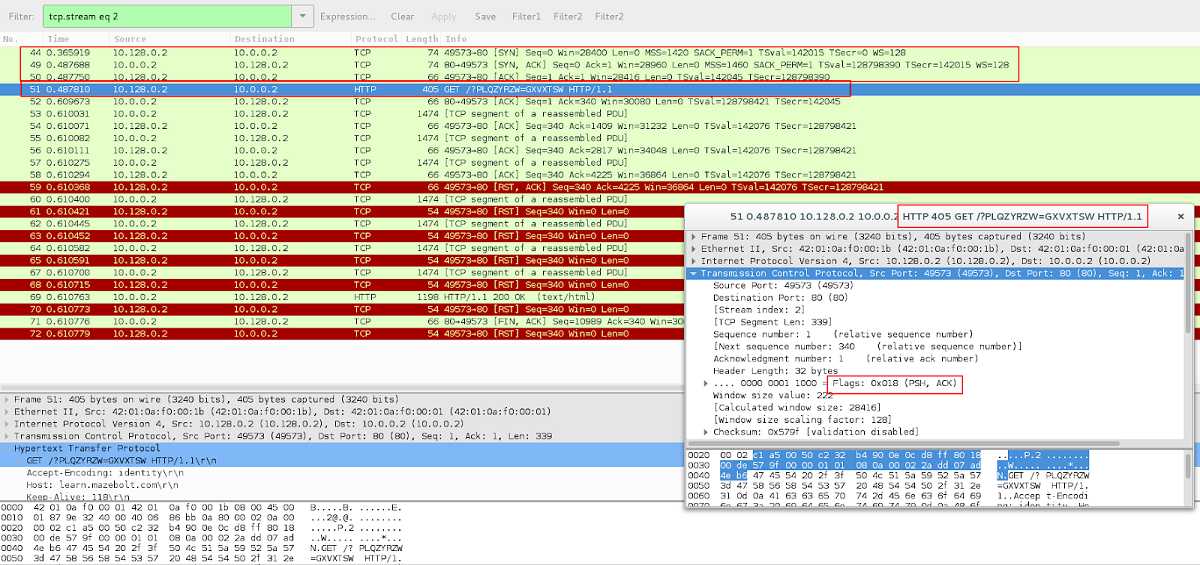This screenshot has height=565, width=1200.
Task: Activate the Filter1 saved filter
Action: pyautogui.click(x=526, y=17)
